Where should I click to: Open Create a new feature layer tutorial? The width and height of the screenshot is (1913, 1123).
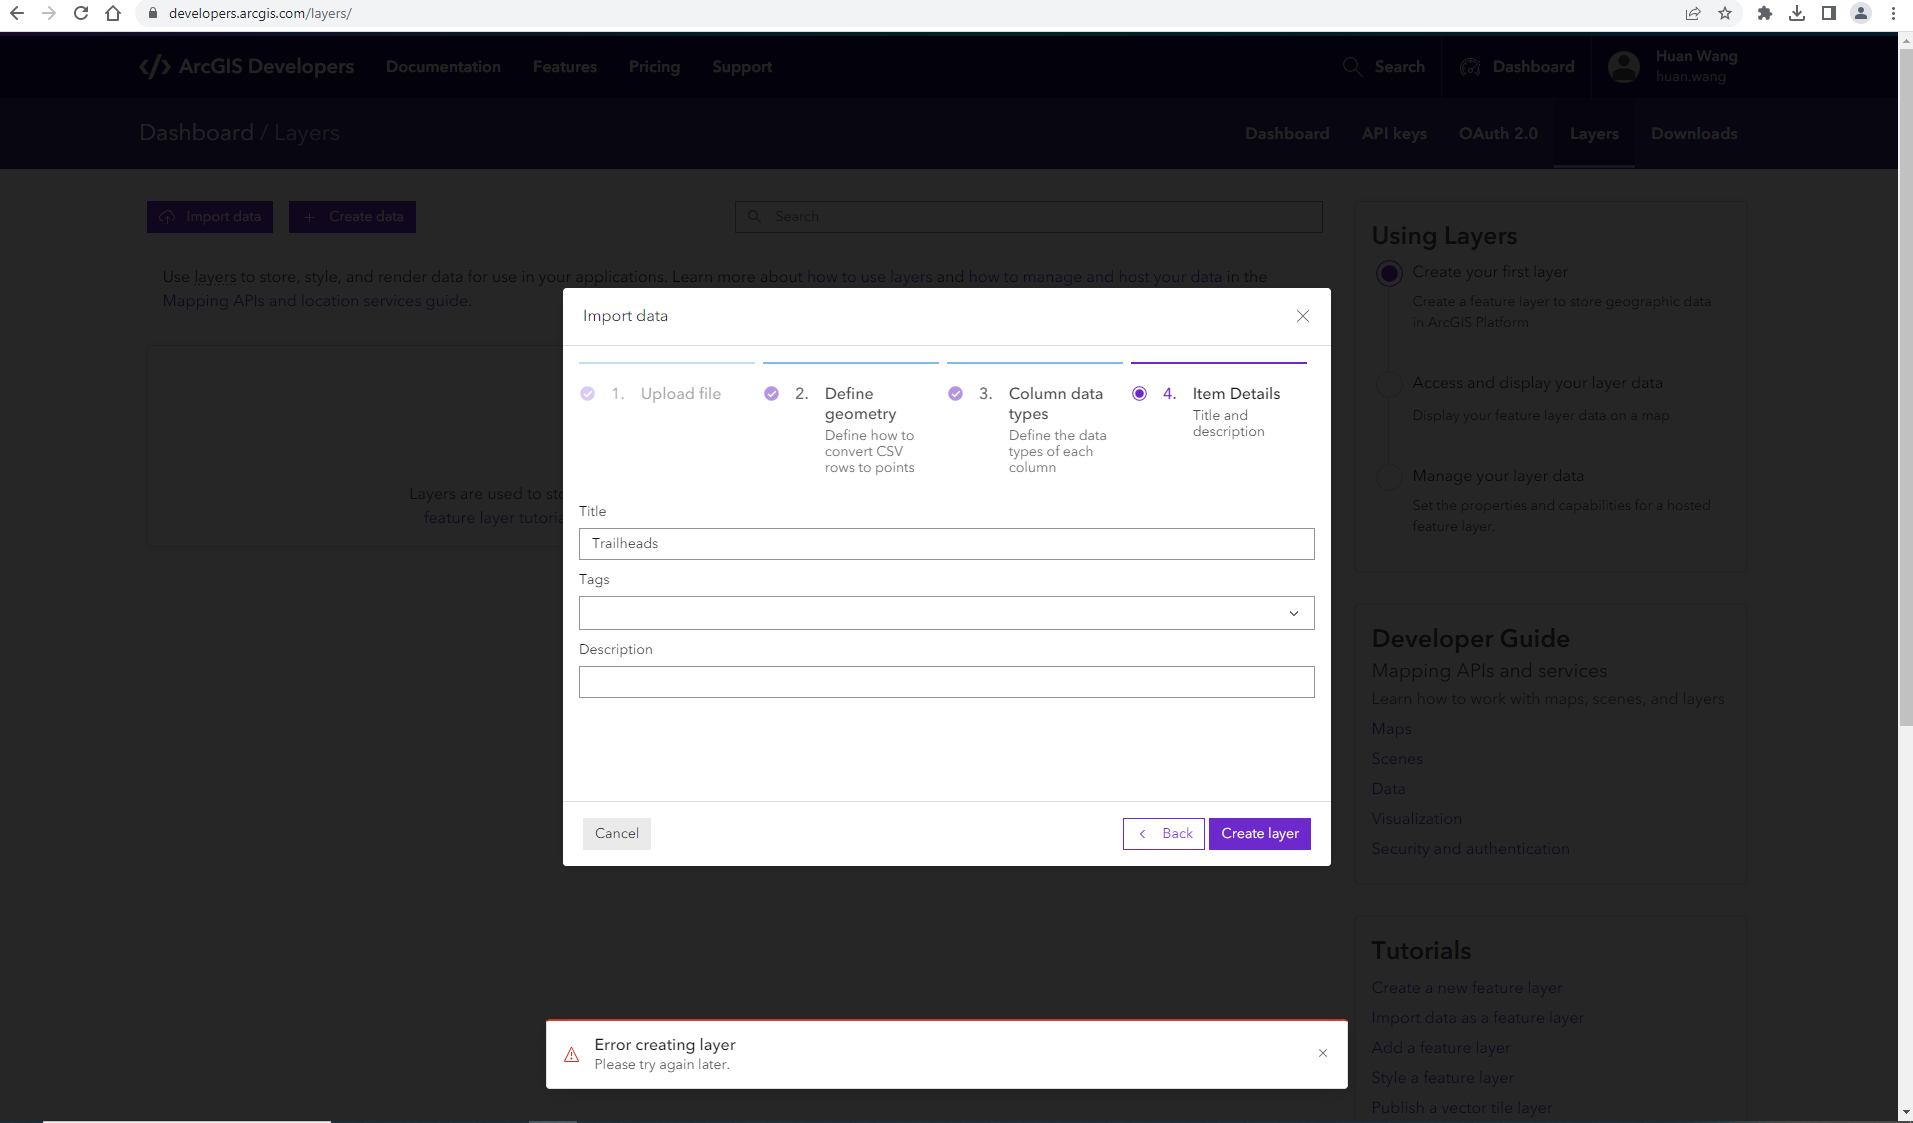coord(1467,988)
